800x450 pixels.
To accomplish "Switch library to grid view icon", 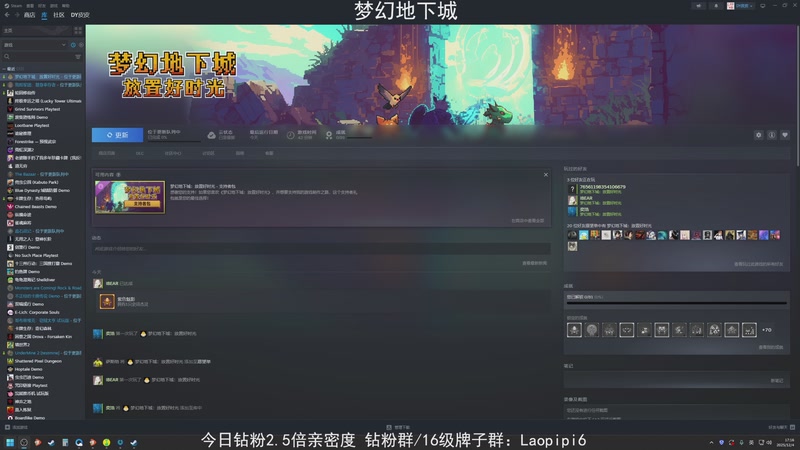I will pos(78,31).
